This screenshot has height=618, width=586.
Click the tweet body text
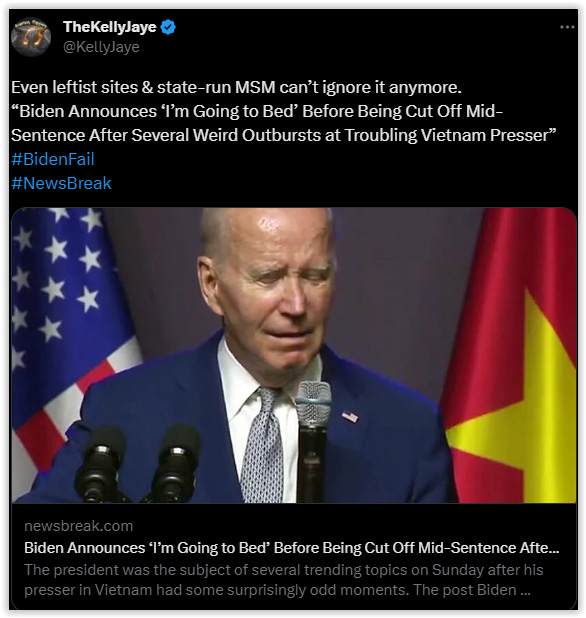tap(284, 111)
